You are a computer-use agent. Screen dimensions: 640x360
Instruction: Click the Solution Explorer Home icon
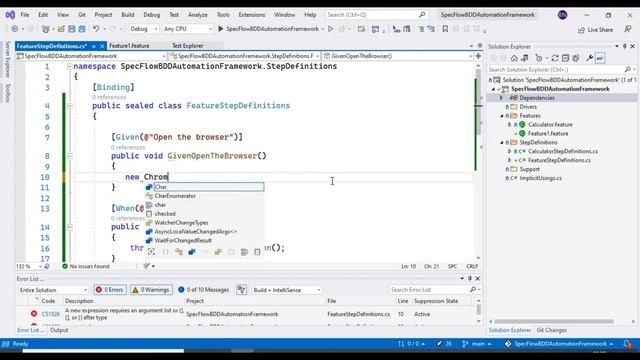pos(514,58)
